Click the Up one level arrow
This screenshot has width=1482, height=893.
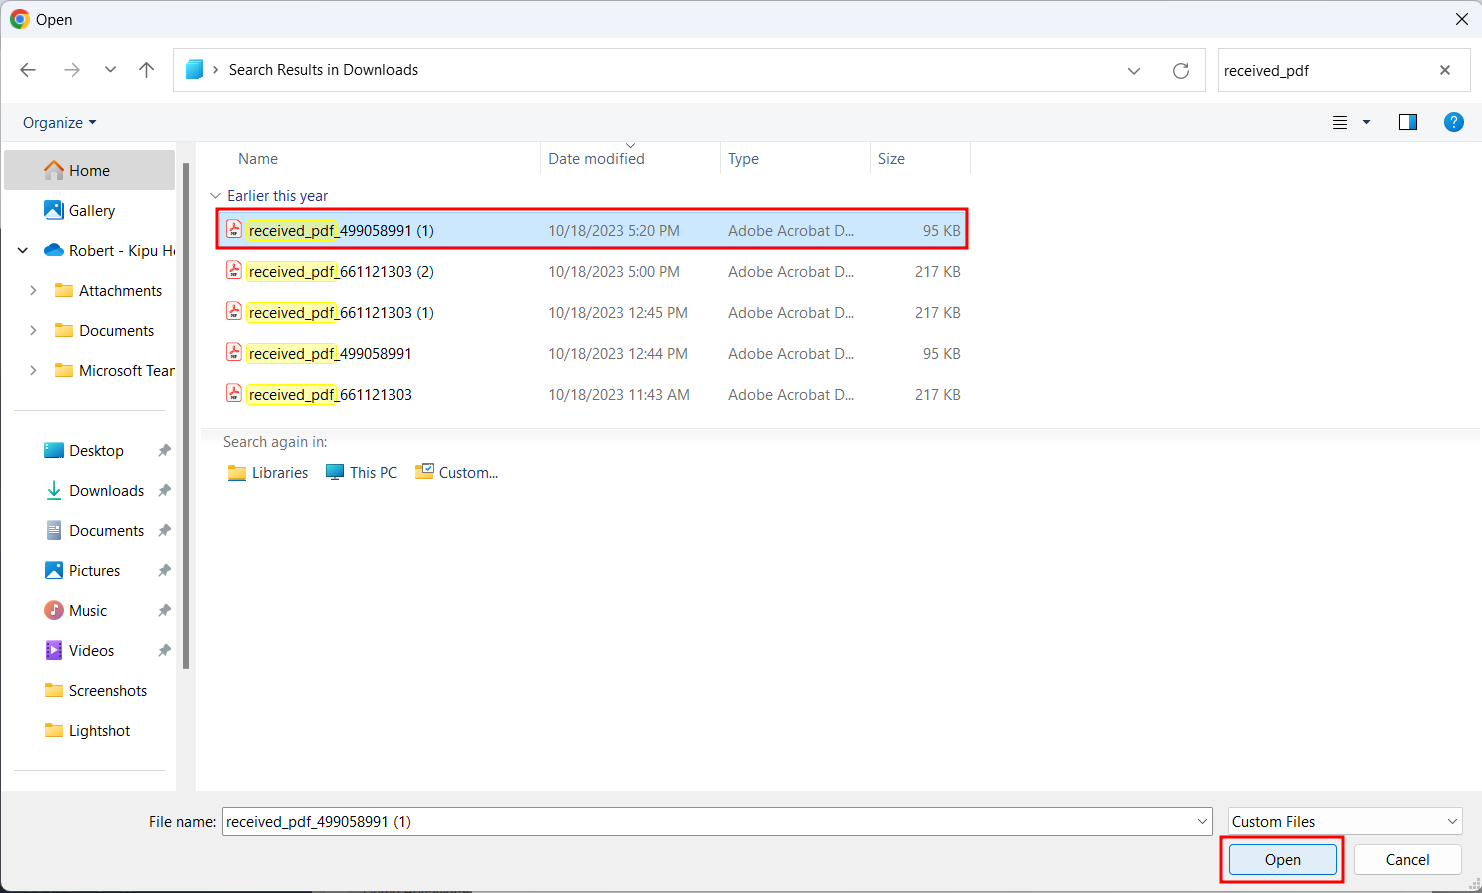point(147,70)
